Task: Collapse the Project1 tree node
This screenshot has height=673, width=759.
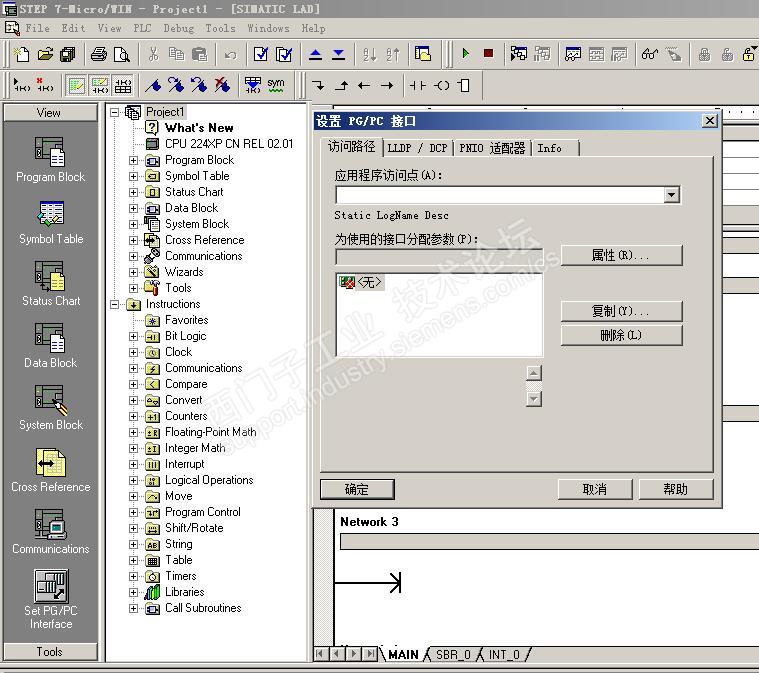Action: pos(114,112)
